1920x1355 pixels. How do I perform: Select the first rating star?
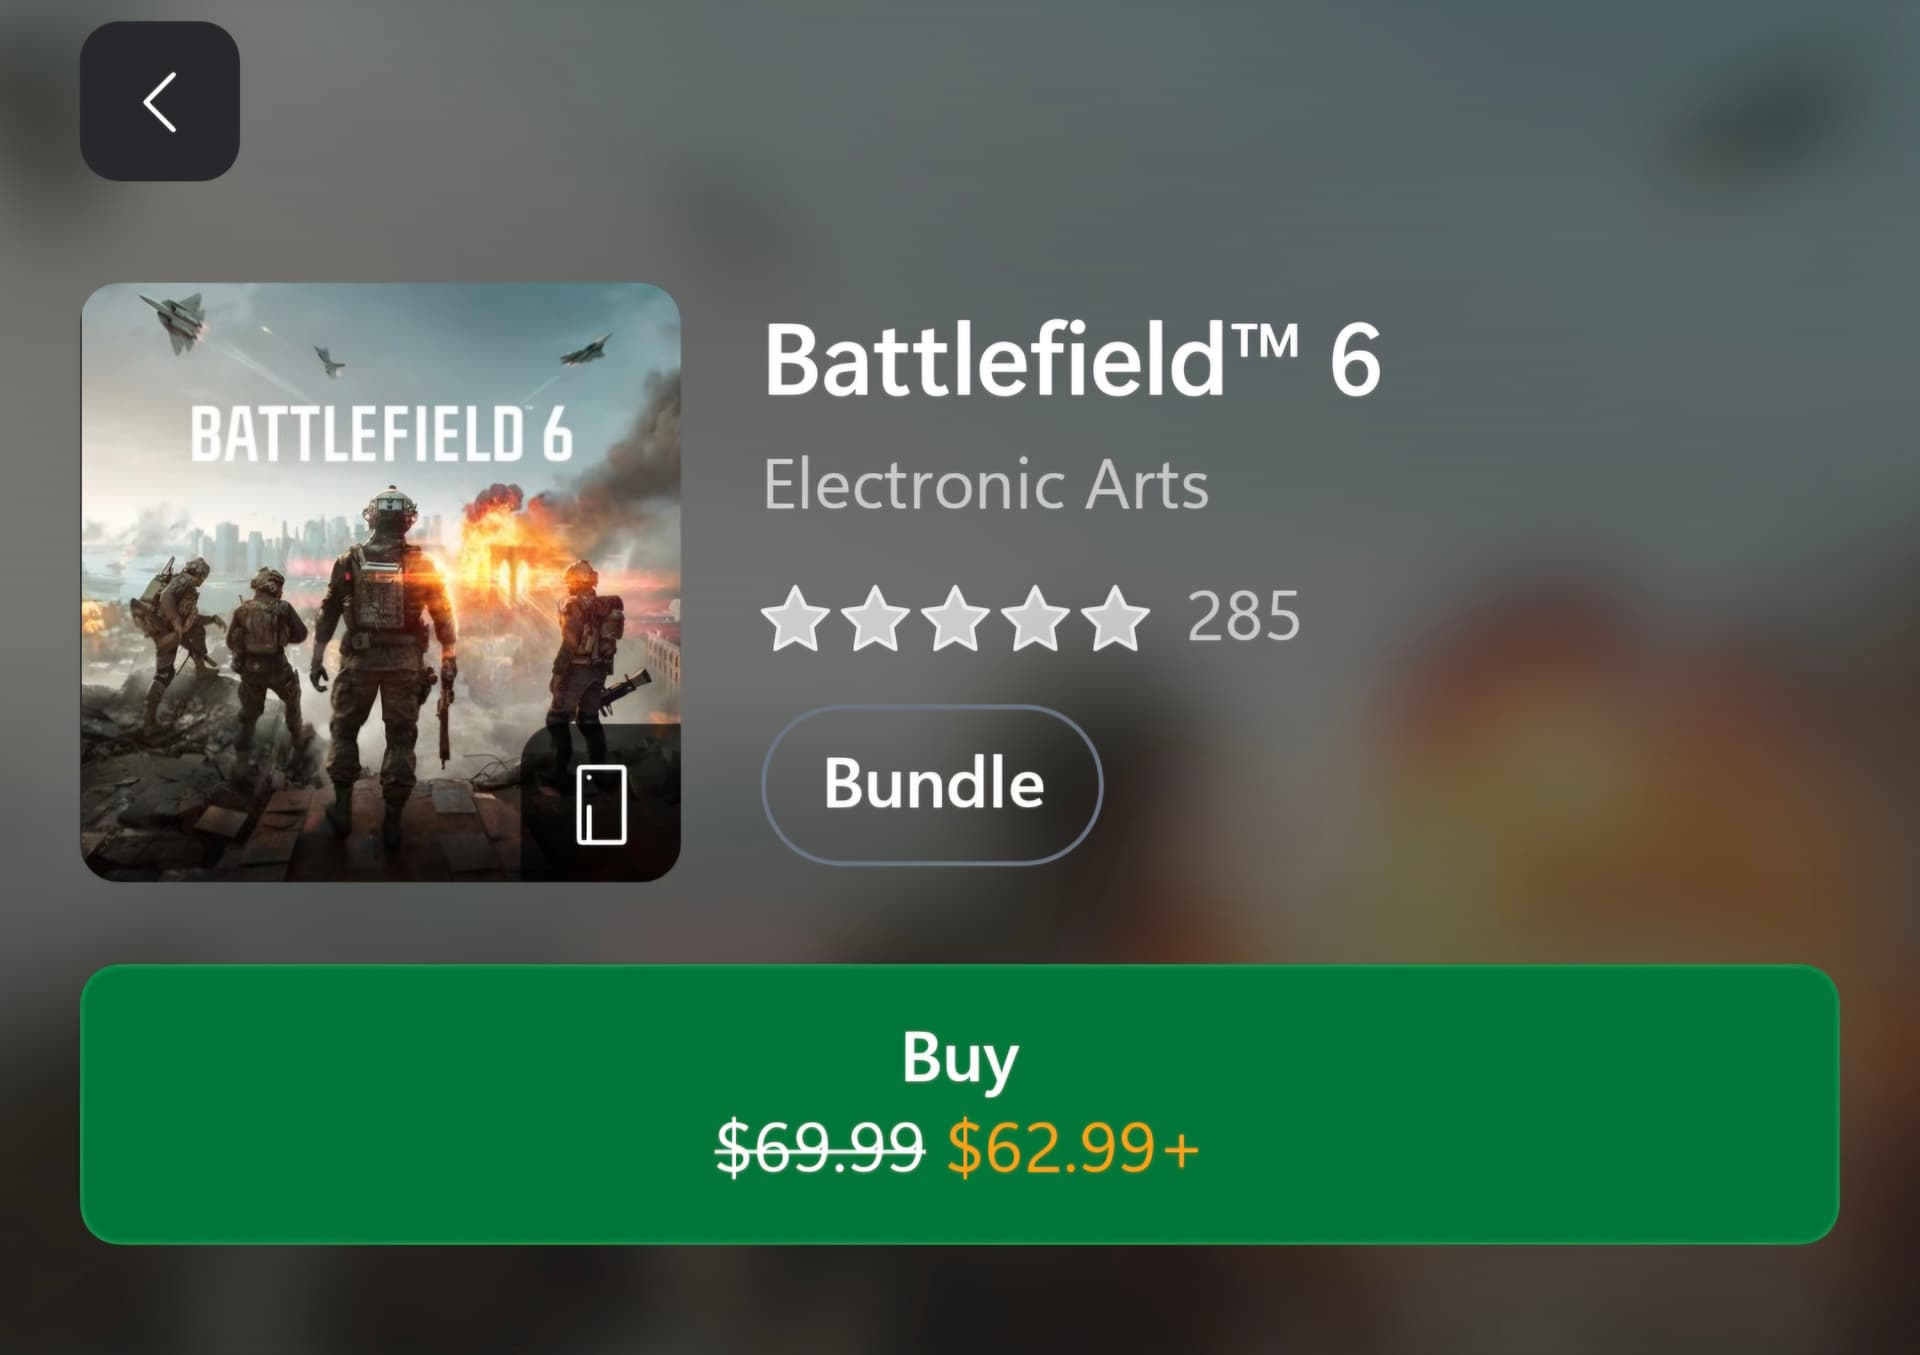pos(795,618)
